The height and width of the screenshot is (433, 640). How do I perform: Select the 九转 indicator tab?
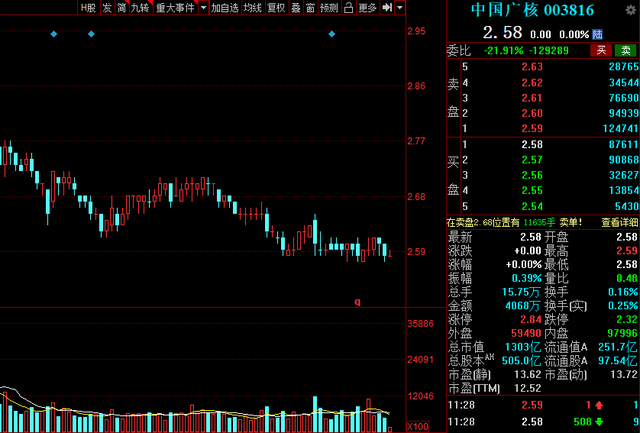(x=140, y=8)
